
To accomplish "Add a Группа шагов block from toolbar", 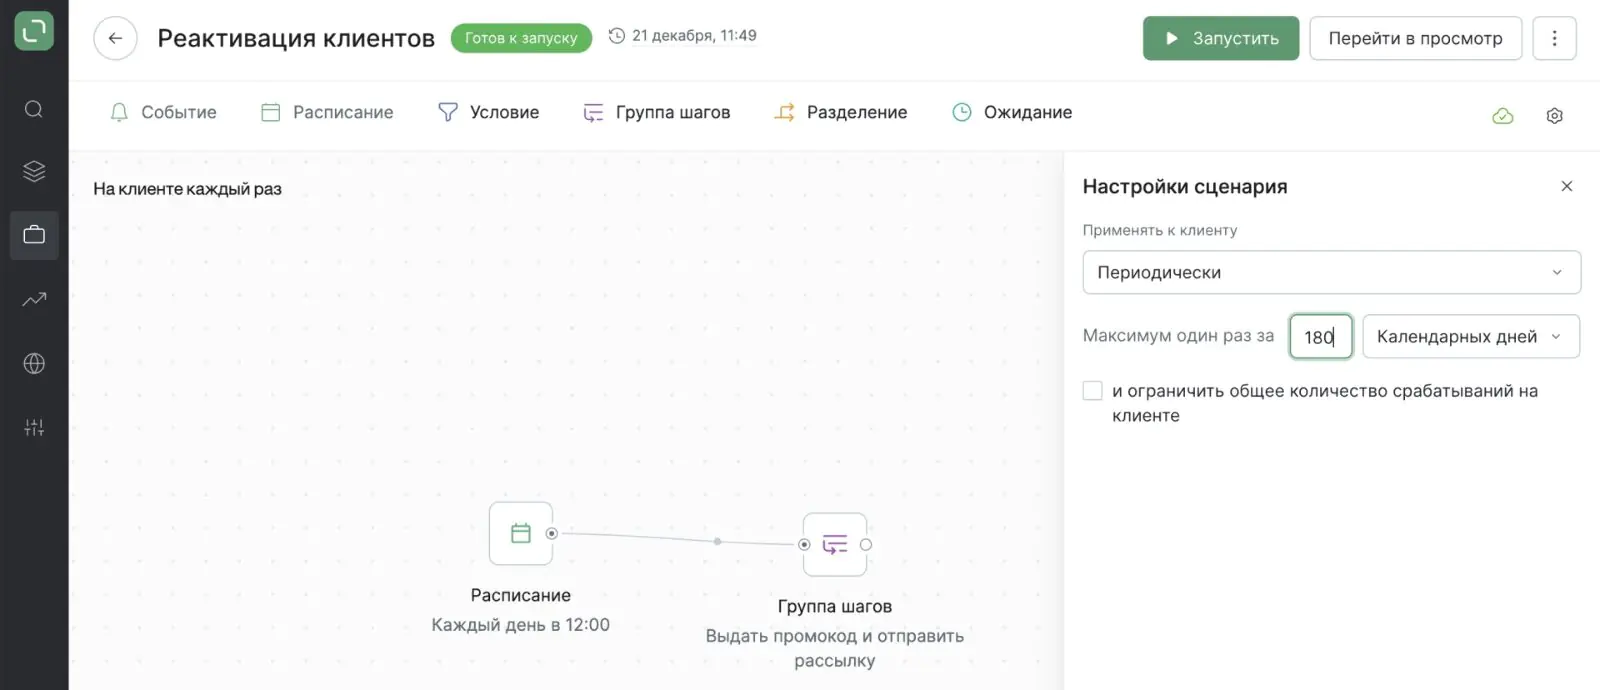I will click(x=657, y=112).
